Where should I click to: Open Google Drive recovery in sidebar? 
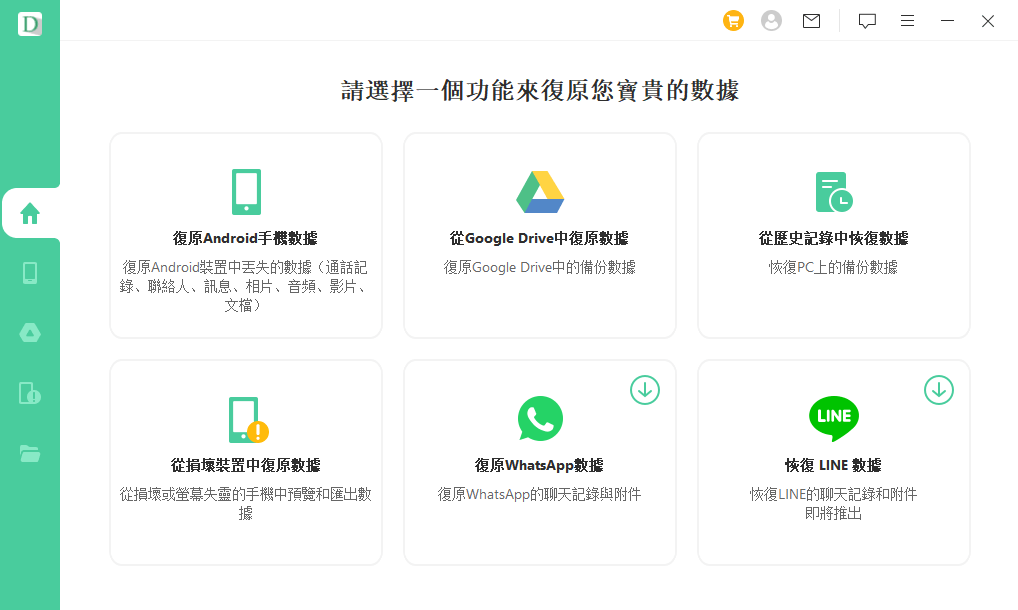click(30, 333)
